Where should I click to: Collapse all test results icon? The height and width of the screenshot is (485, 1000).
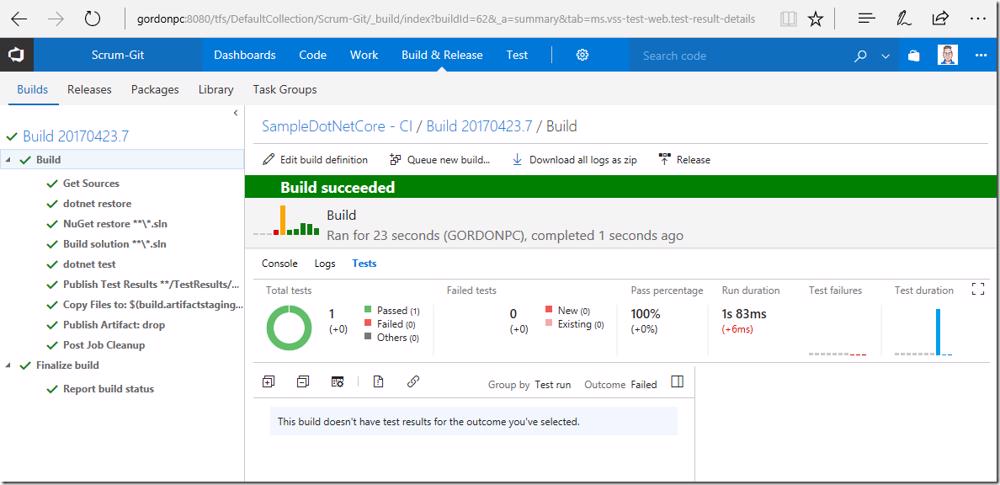pos(303,382)
